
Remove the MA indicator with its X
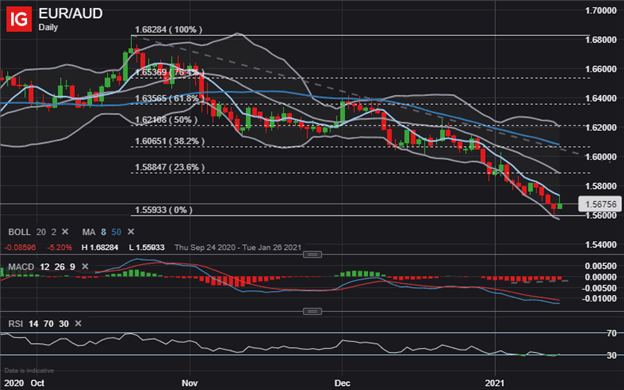click(131, 232)
